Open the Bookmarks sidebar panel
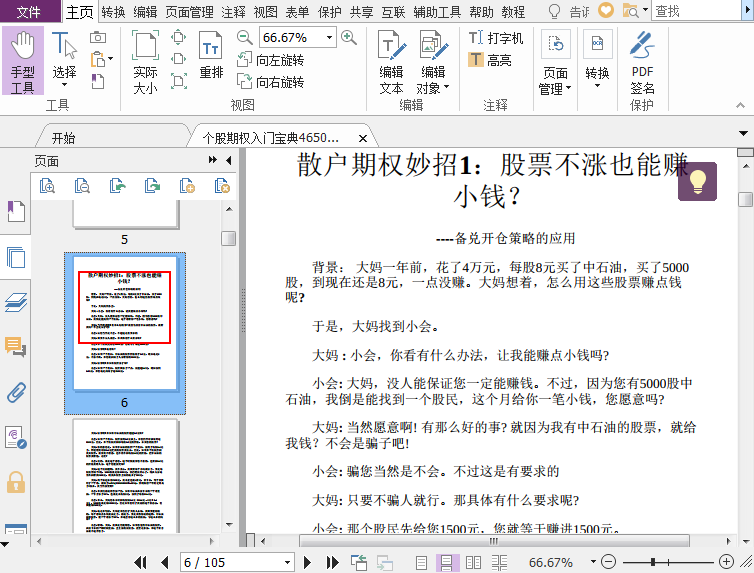 (x=16, y=212)
